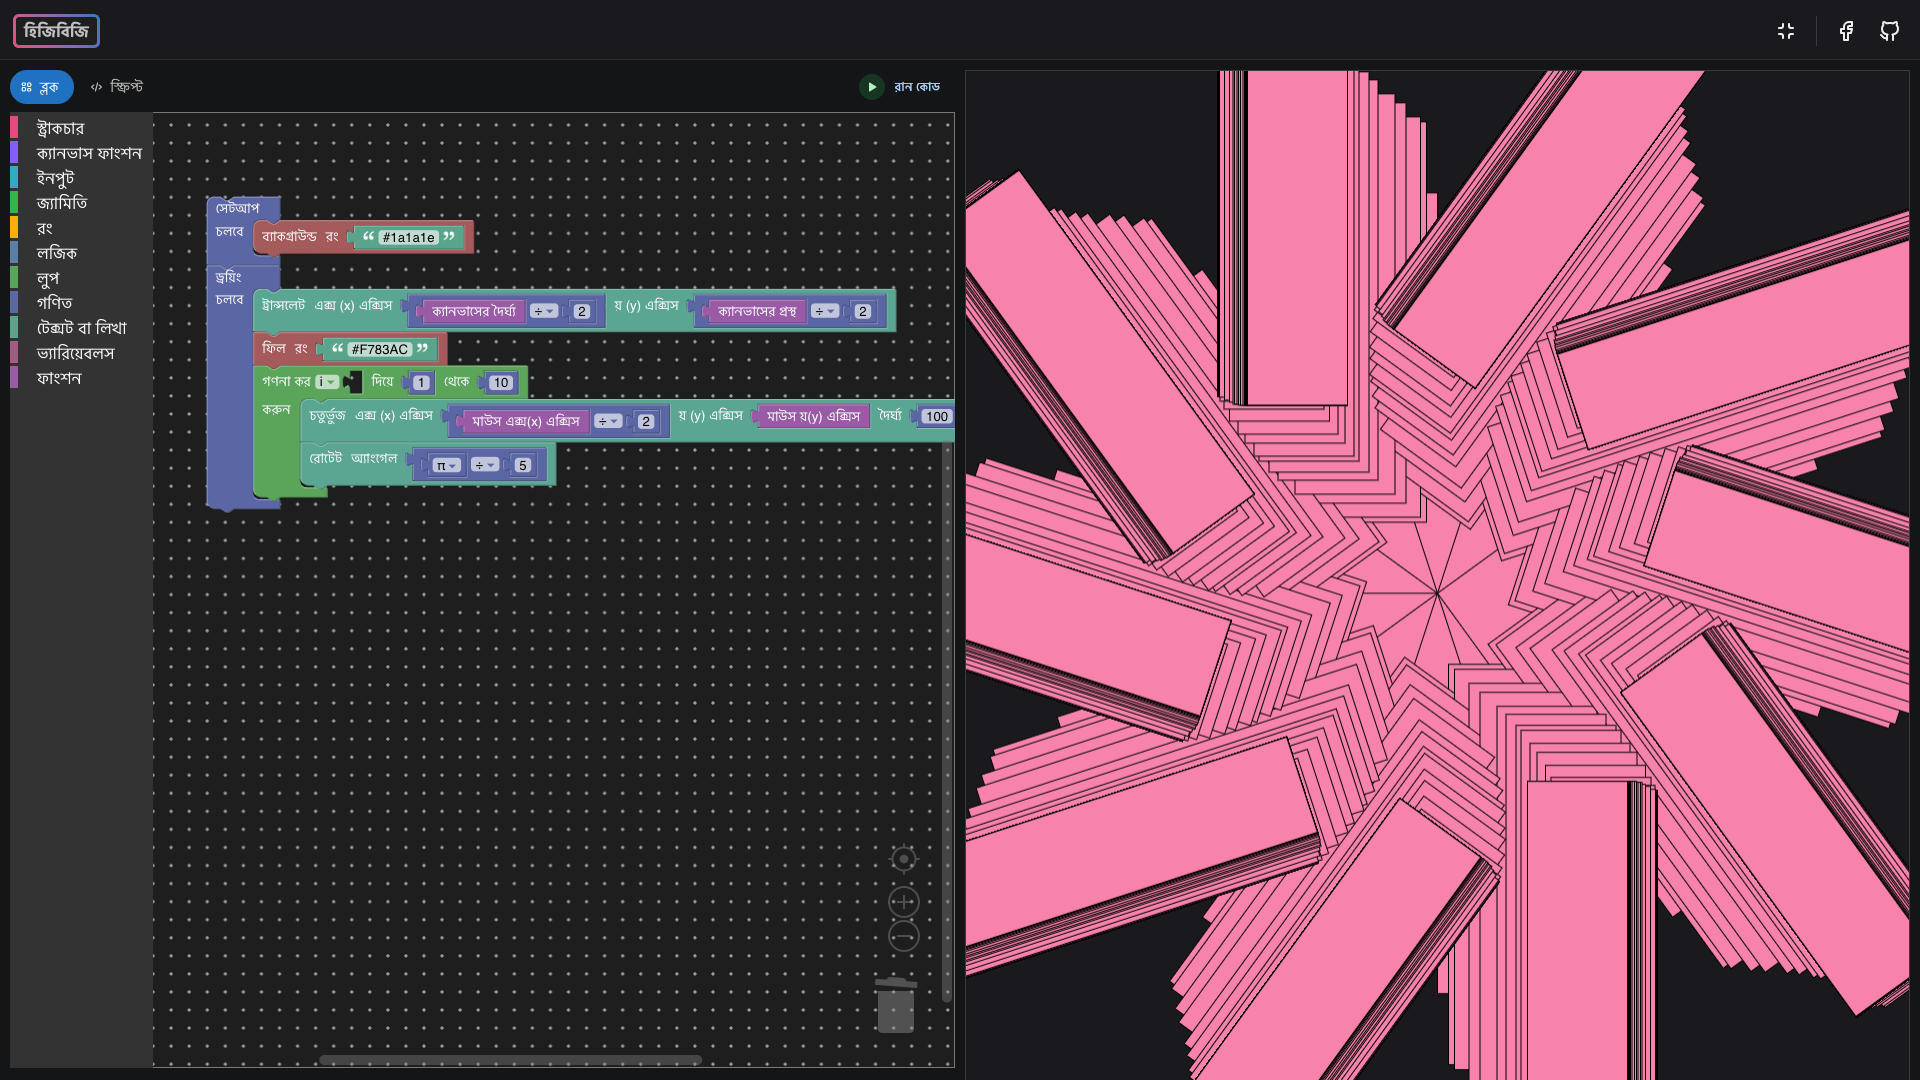This screenshot has height=1080, width=1920.
Task: Open division operator dropdown beside ক্যানভাসের দৈর্ঘ্য
Action: (x=544, y=312)
